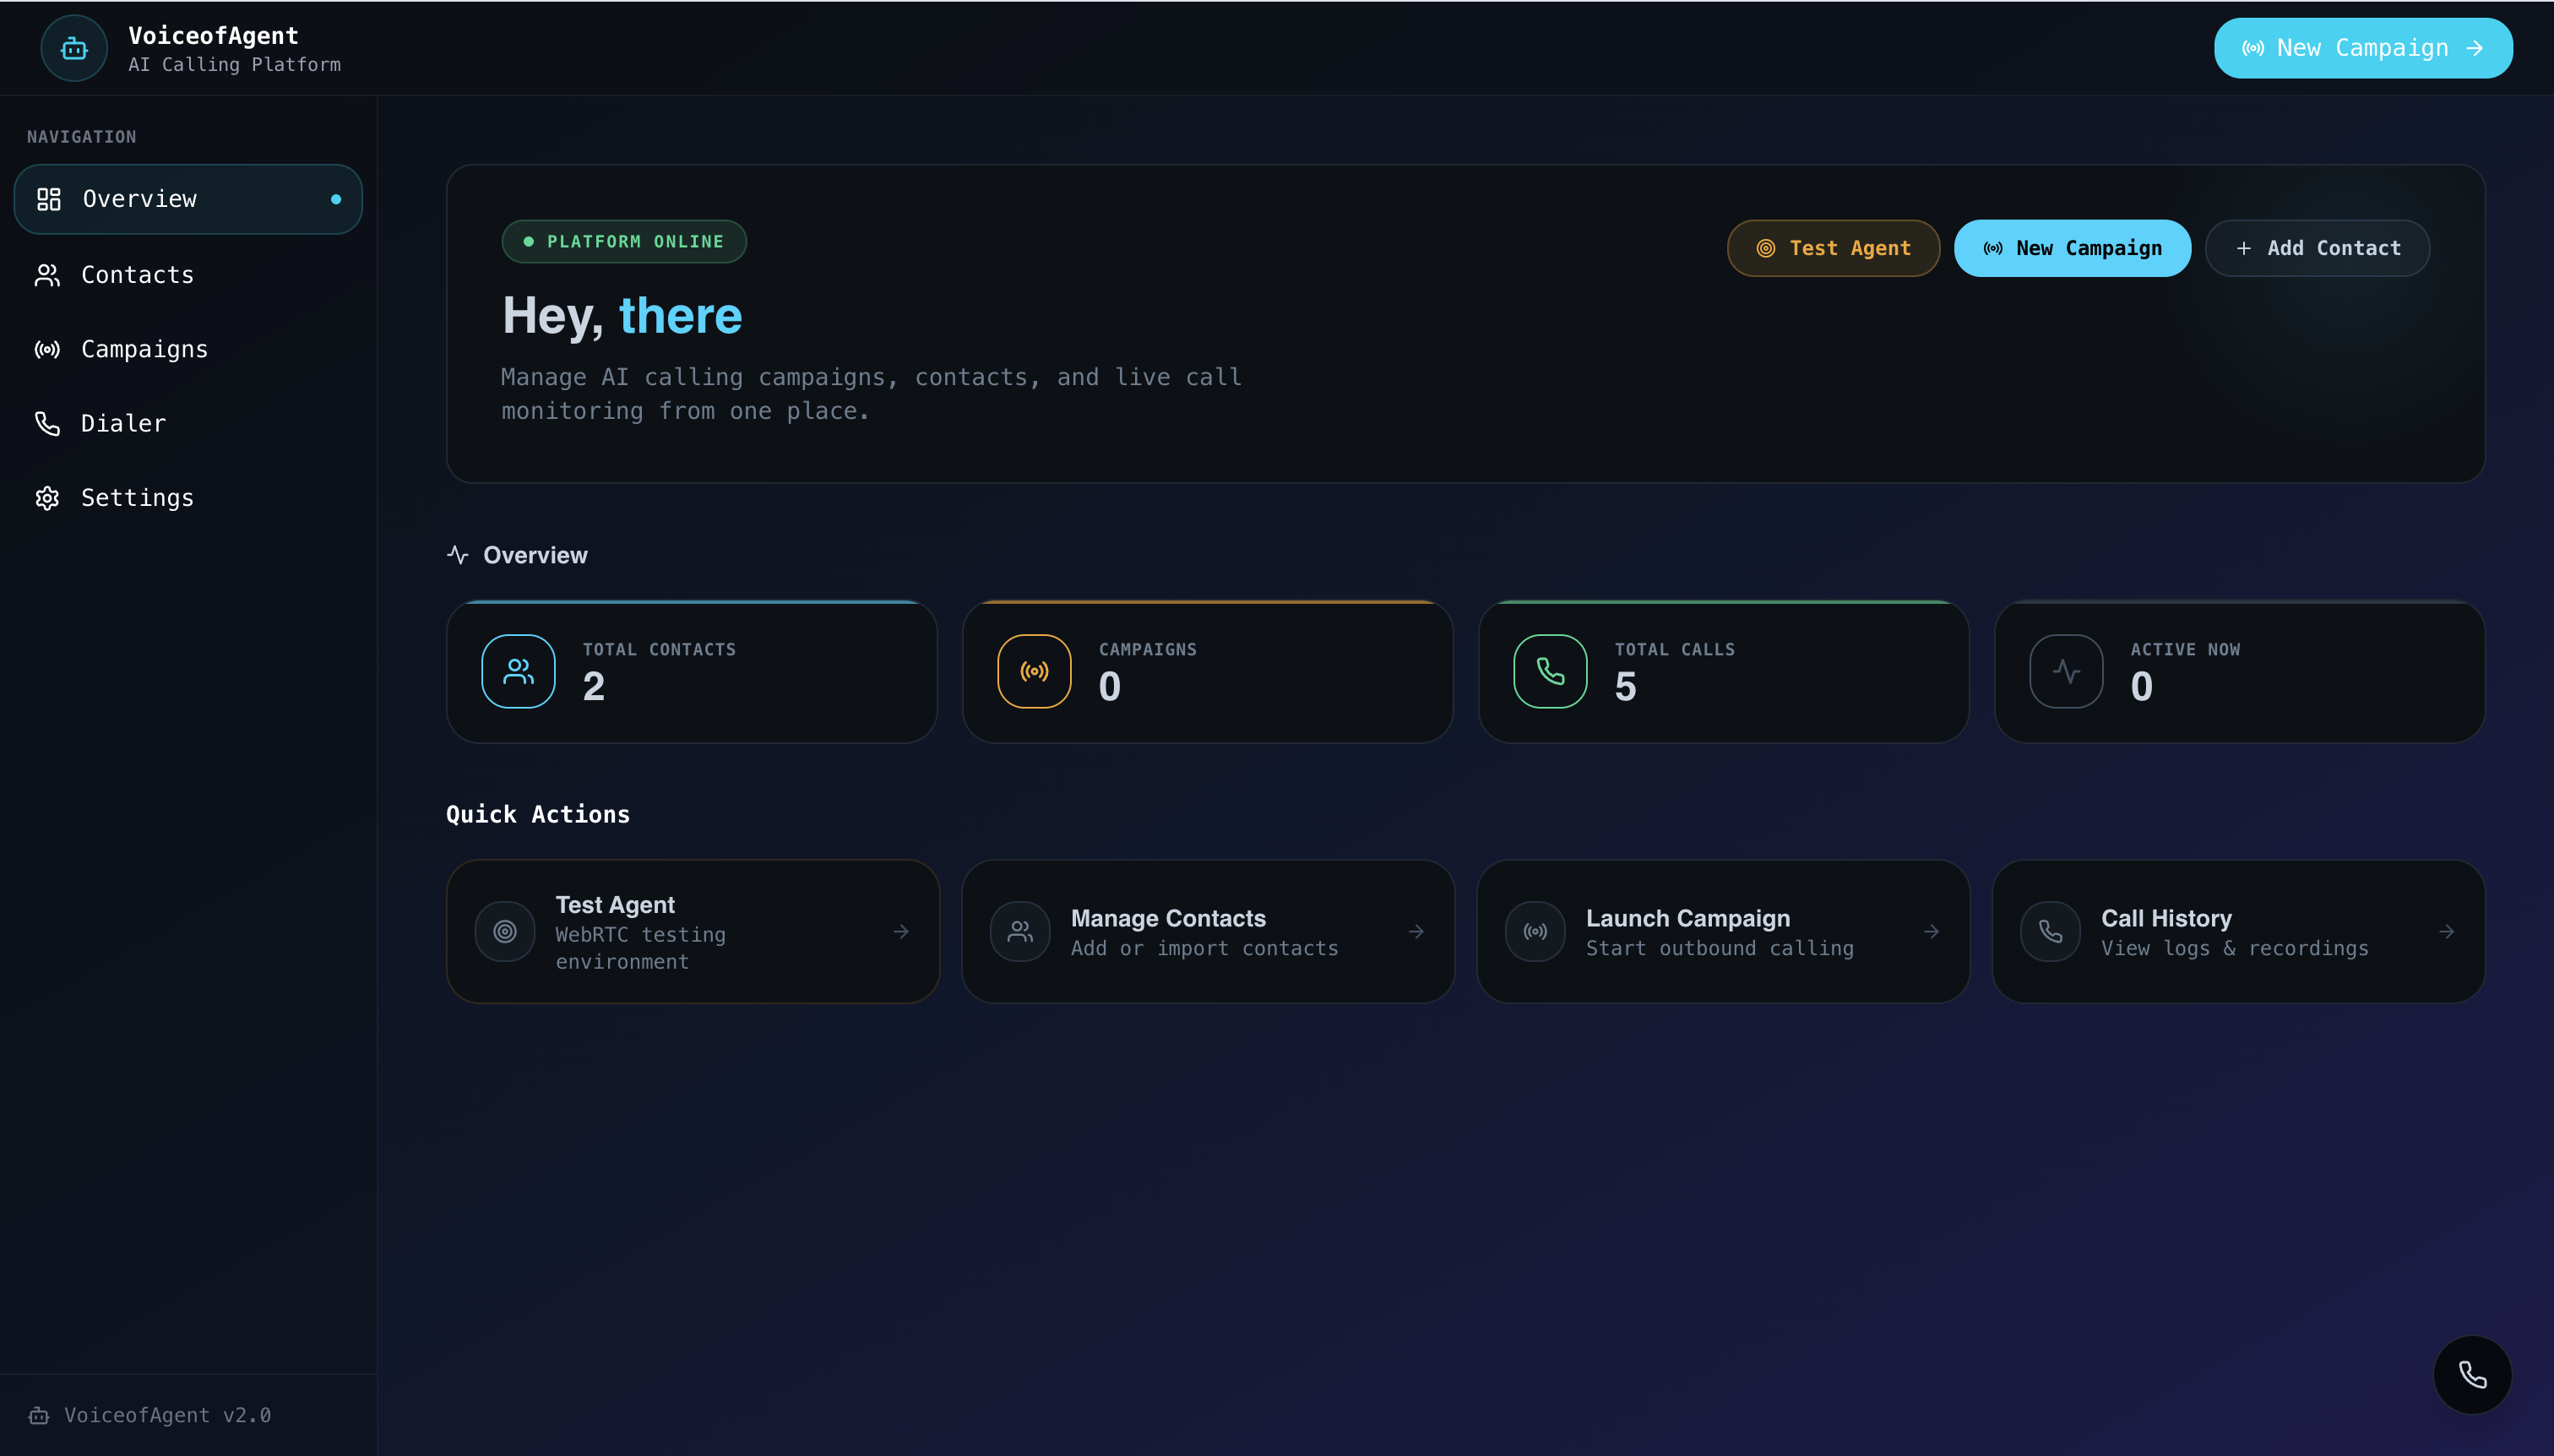The height and width of the screenshot is (1456, 2554).
Task: Select Dialer in the navigation
Action: 188,423
